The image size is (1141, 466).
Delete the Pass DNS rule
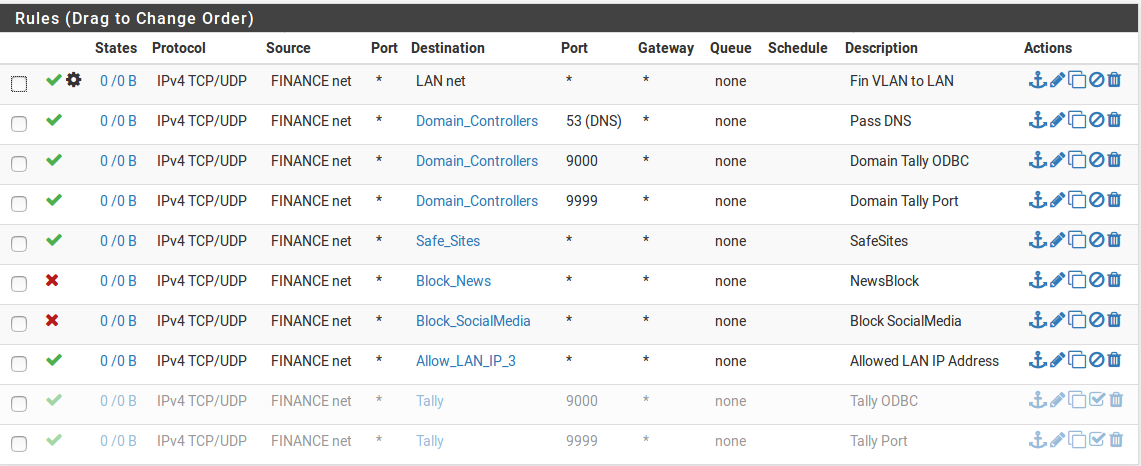[1114, 120]
